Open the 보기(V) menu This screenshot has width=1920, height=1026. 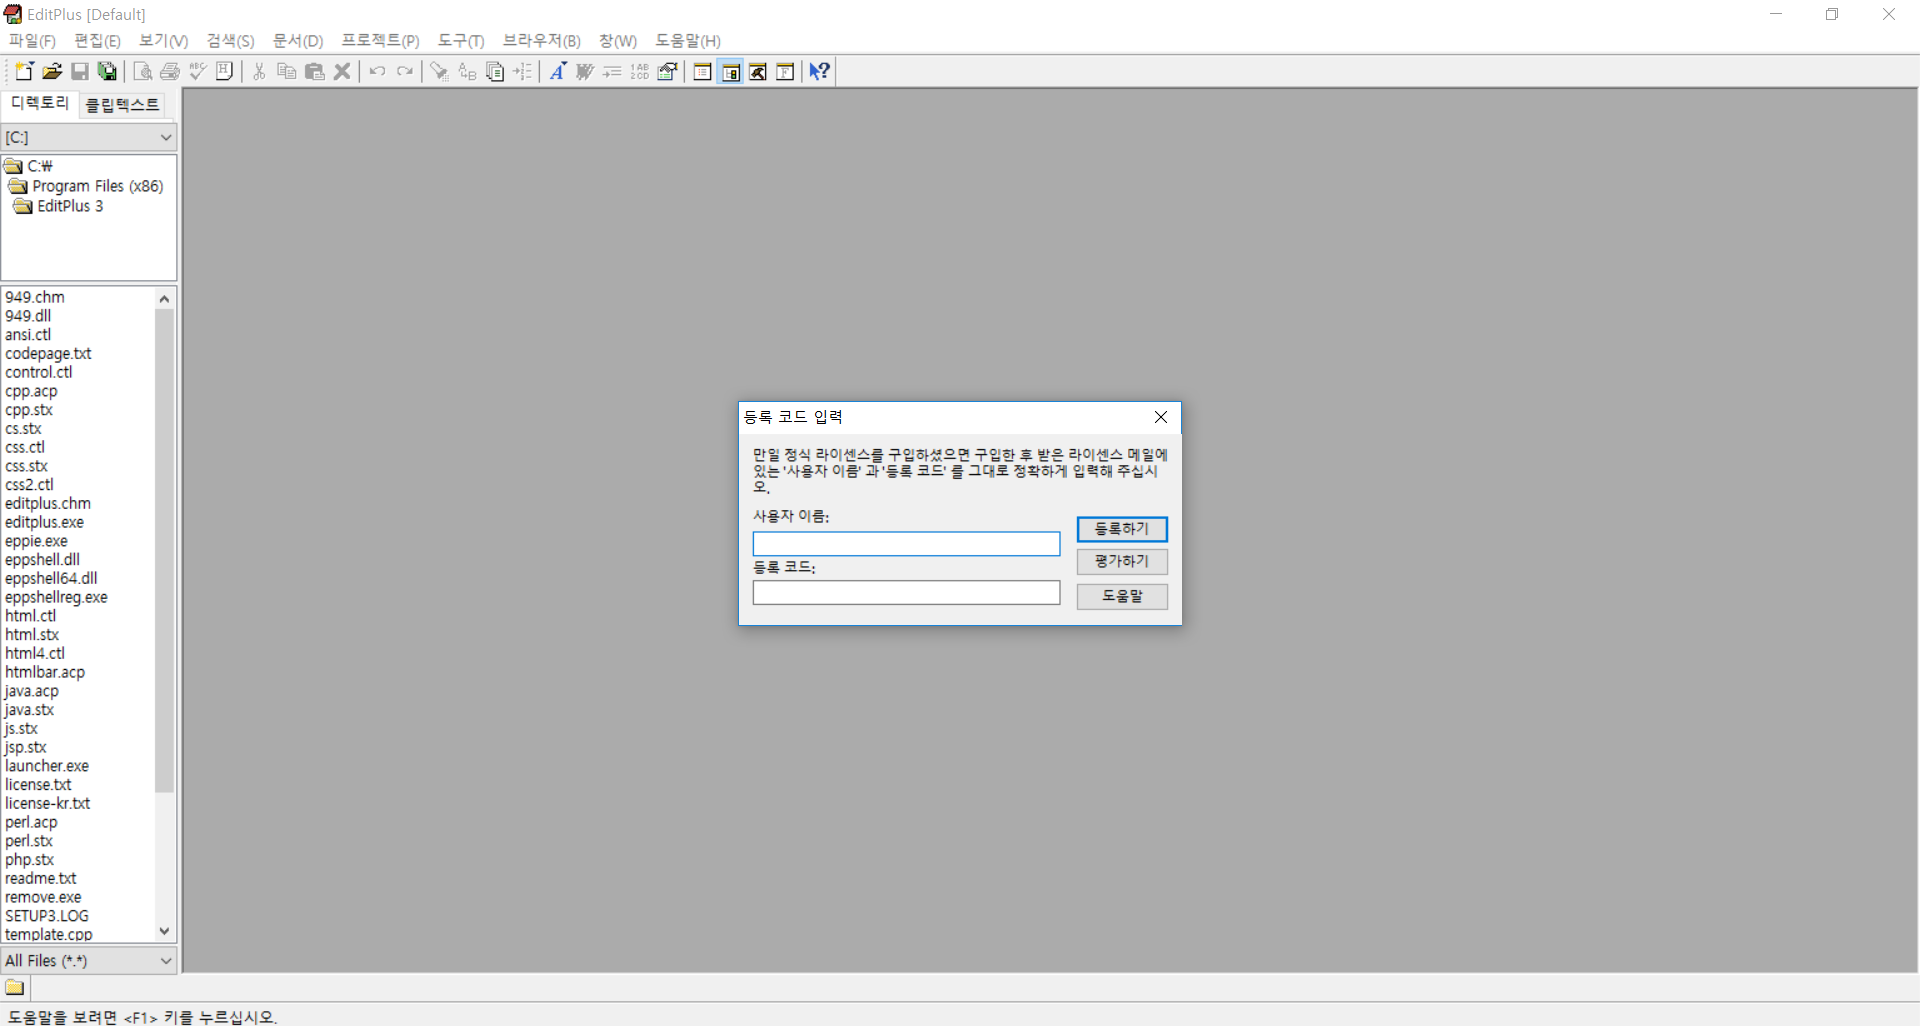click(x=163, y=41)
